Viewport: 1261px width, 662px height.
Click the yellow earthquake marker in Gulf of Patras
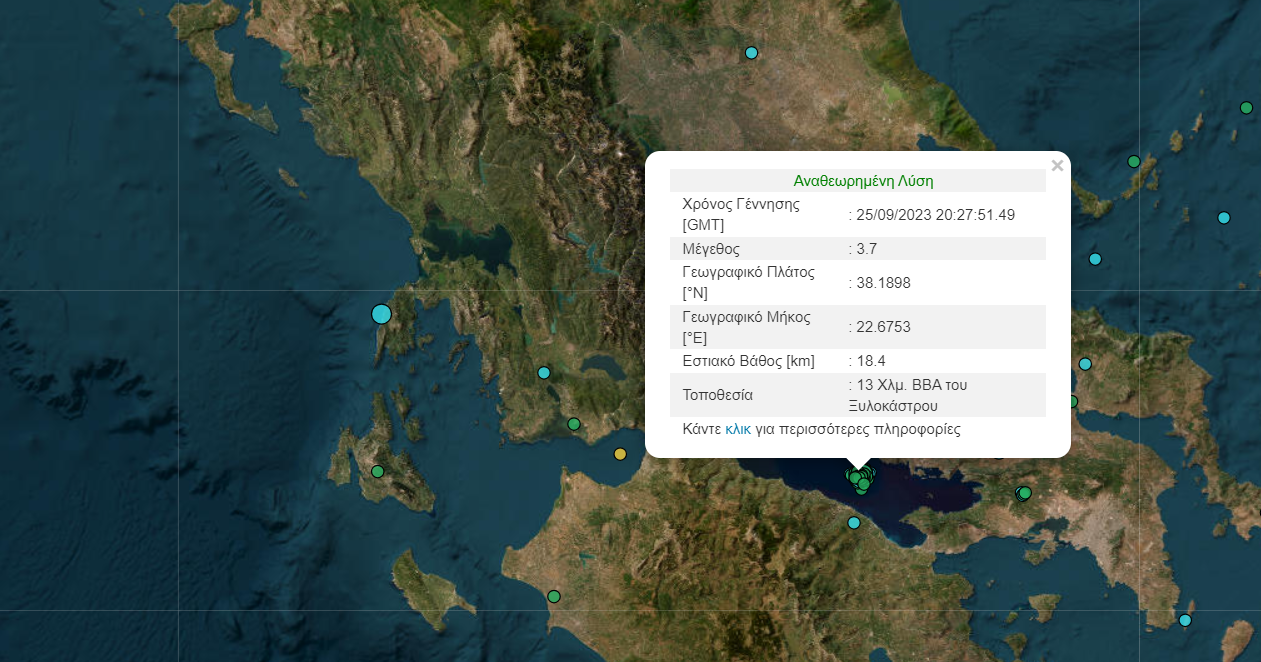click(x=620, y=454)
